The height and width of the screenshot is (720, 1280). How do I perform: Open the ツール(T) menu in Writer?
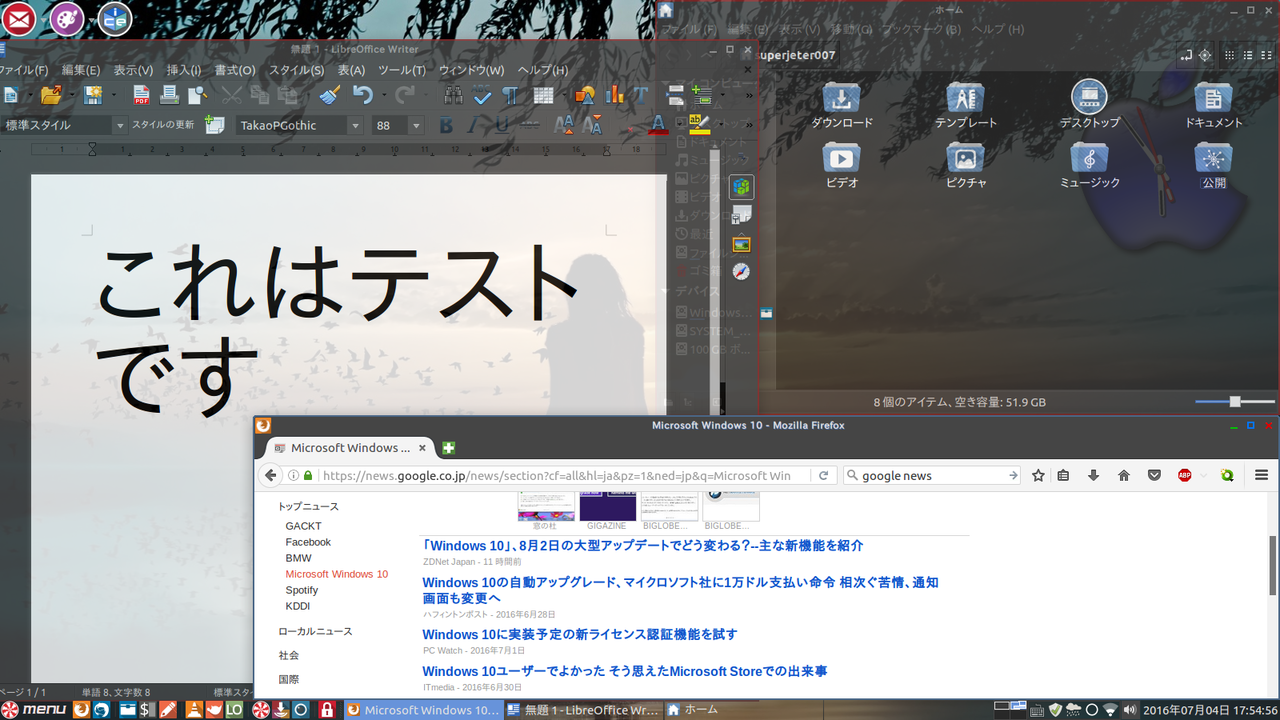(x=402, y=70)
